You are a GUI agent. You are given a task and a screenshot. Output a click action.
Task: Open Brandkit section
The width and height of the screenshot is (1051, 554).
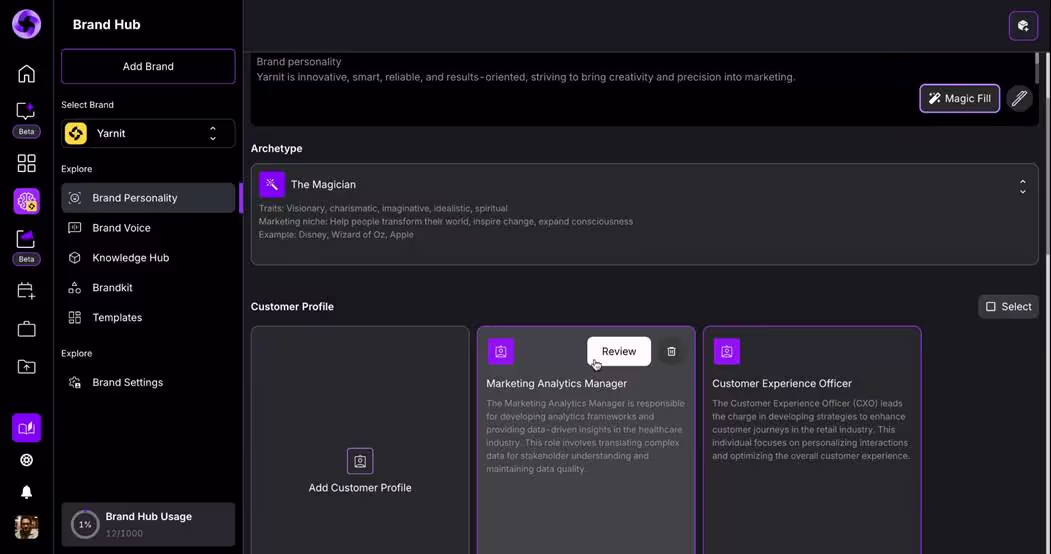pos(148,287)
